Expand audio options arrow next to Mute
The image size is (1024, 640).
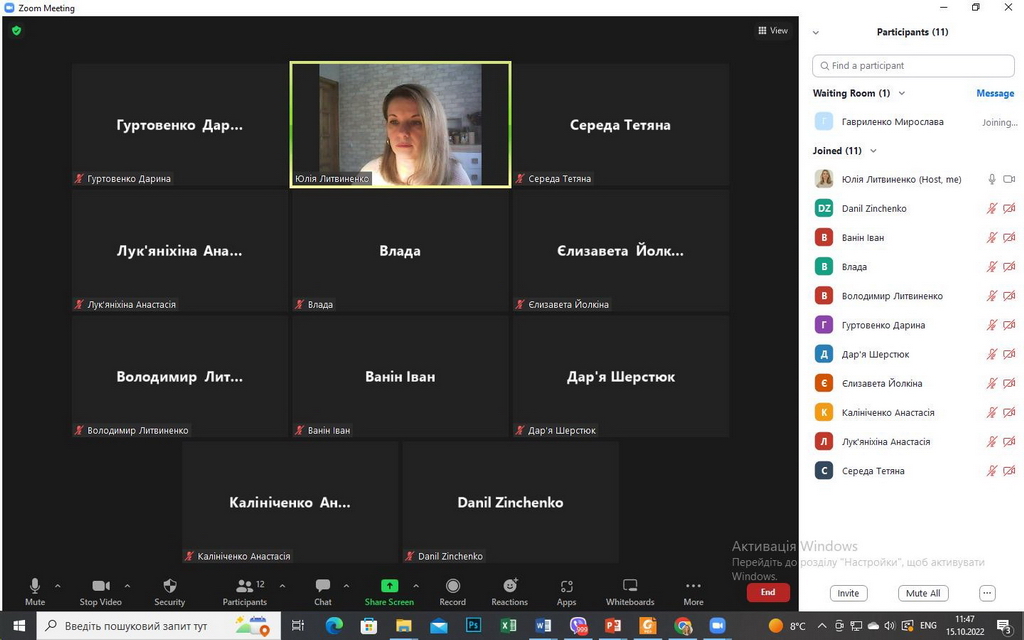coord(57,586)
